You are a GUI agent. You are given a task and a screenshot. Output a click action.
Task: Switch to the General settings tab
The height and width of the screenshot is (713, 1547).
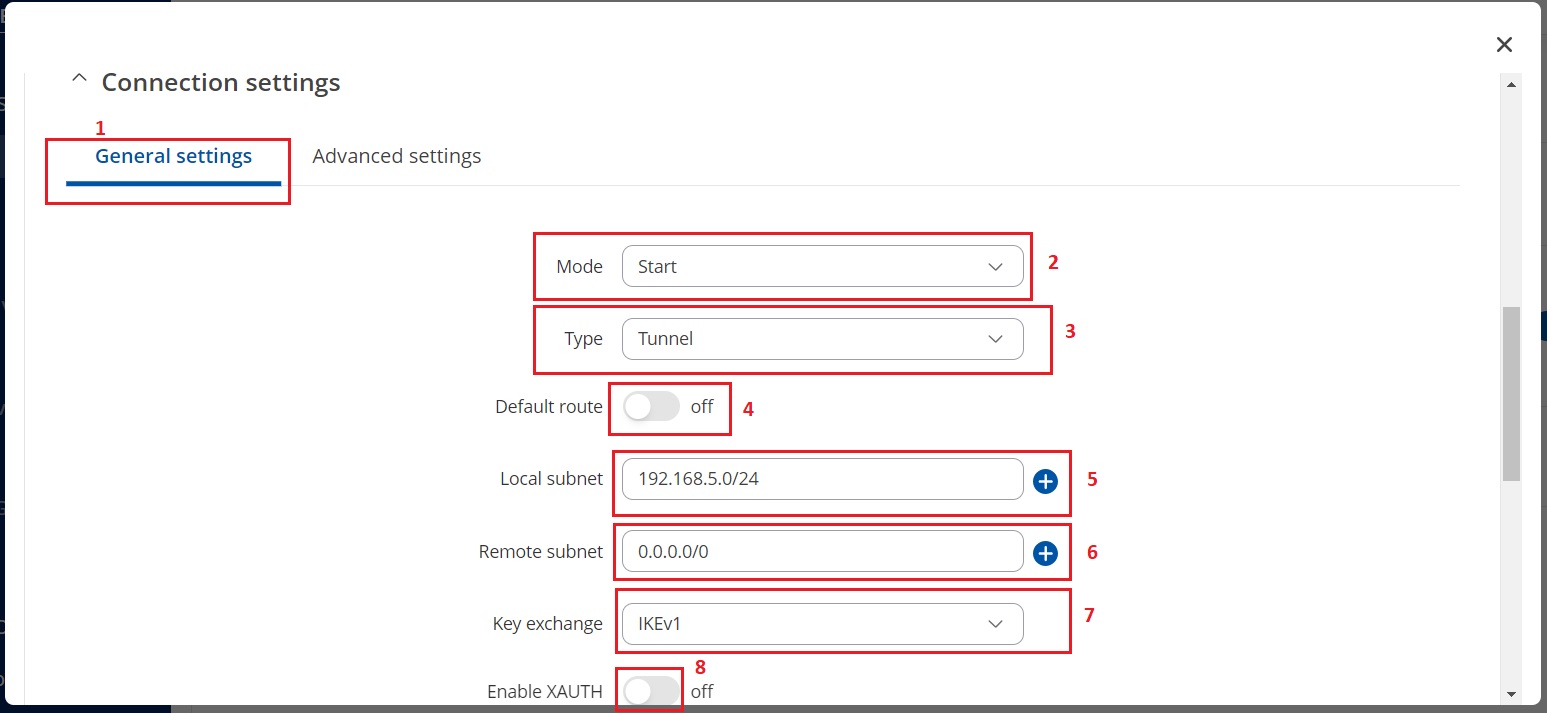(173, 157)
